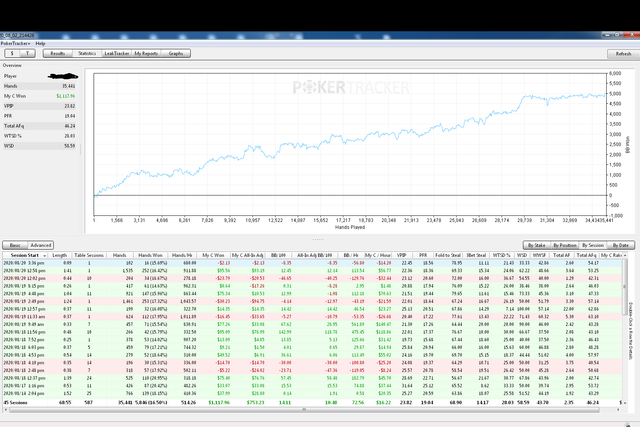The width and height of the screenshot is (640, 427).
Task: Switch to cash games with the $ button
Action: (12, 53)
